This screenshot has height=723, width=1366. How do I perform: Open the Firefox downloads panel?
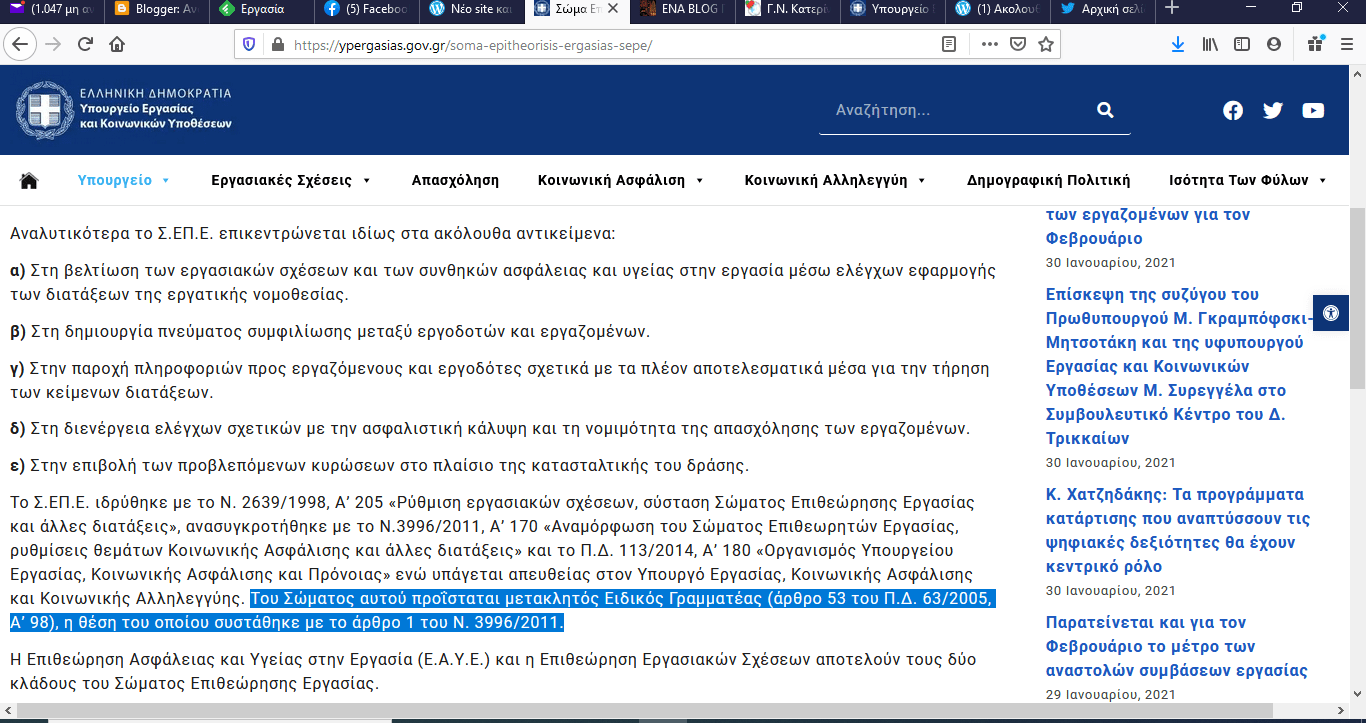(1178, 45)
